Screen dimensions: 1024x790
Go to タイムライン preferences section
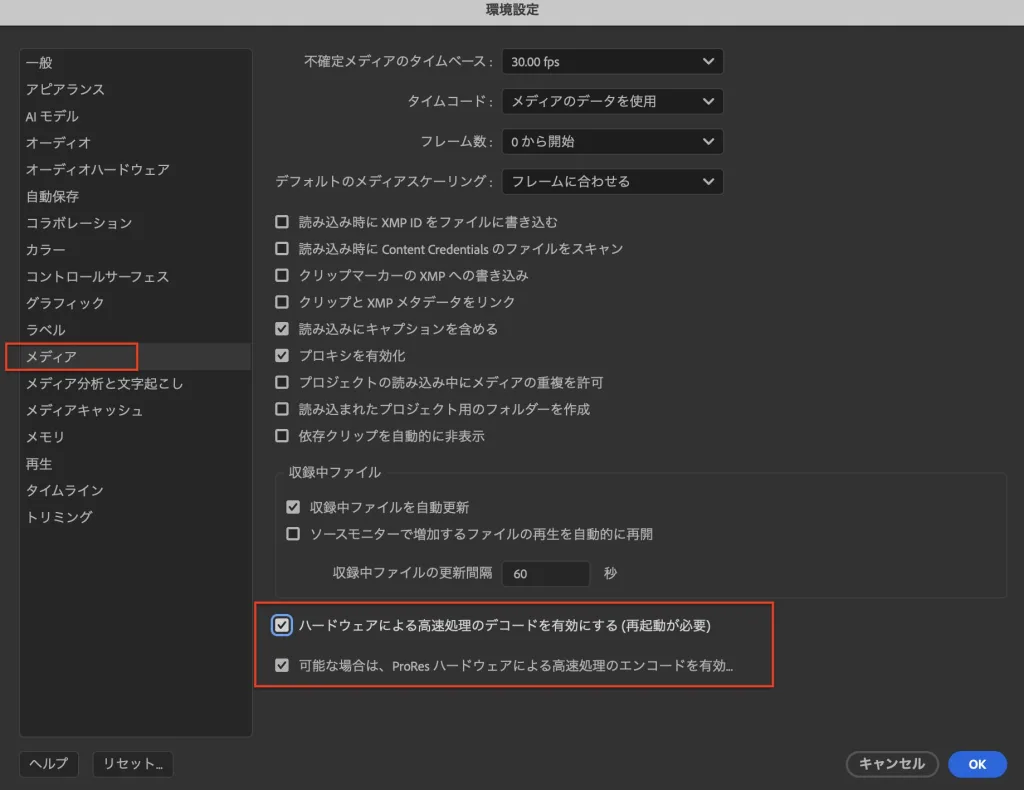(64, 490)
